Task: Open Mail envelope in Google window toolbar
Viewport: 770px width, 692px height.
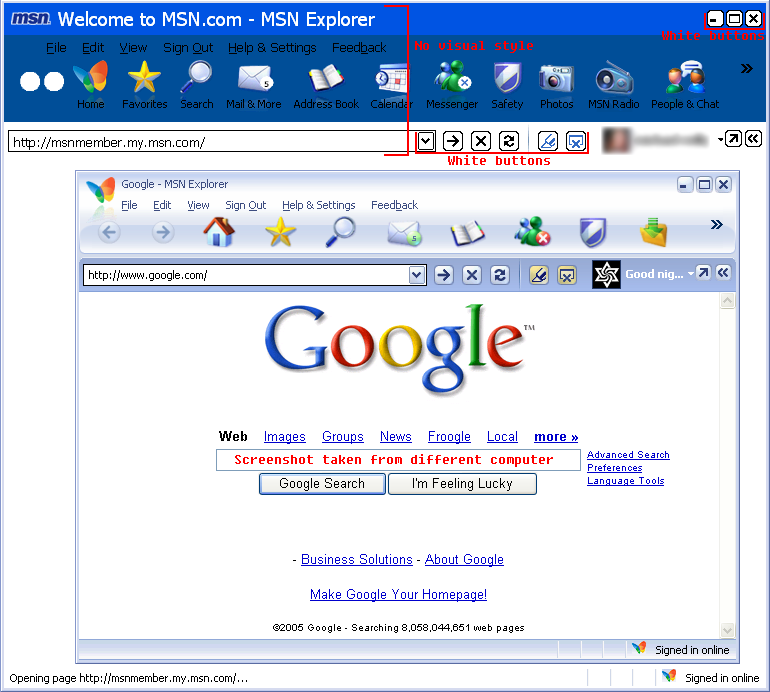Action: [x=404, y=233]
